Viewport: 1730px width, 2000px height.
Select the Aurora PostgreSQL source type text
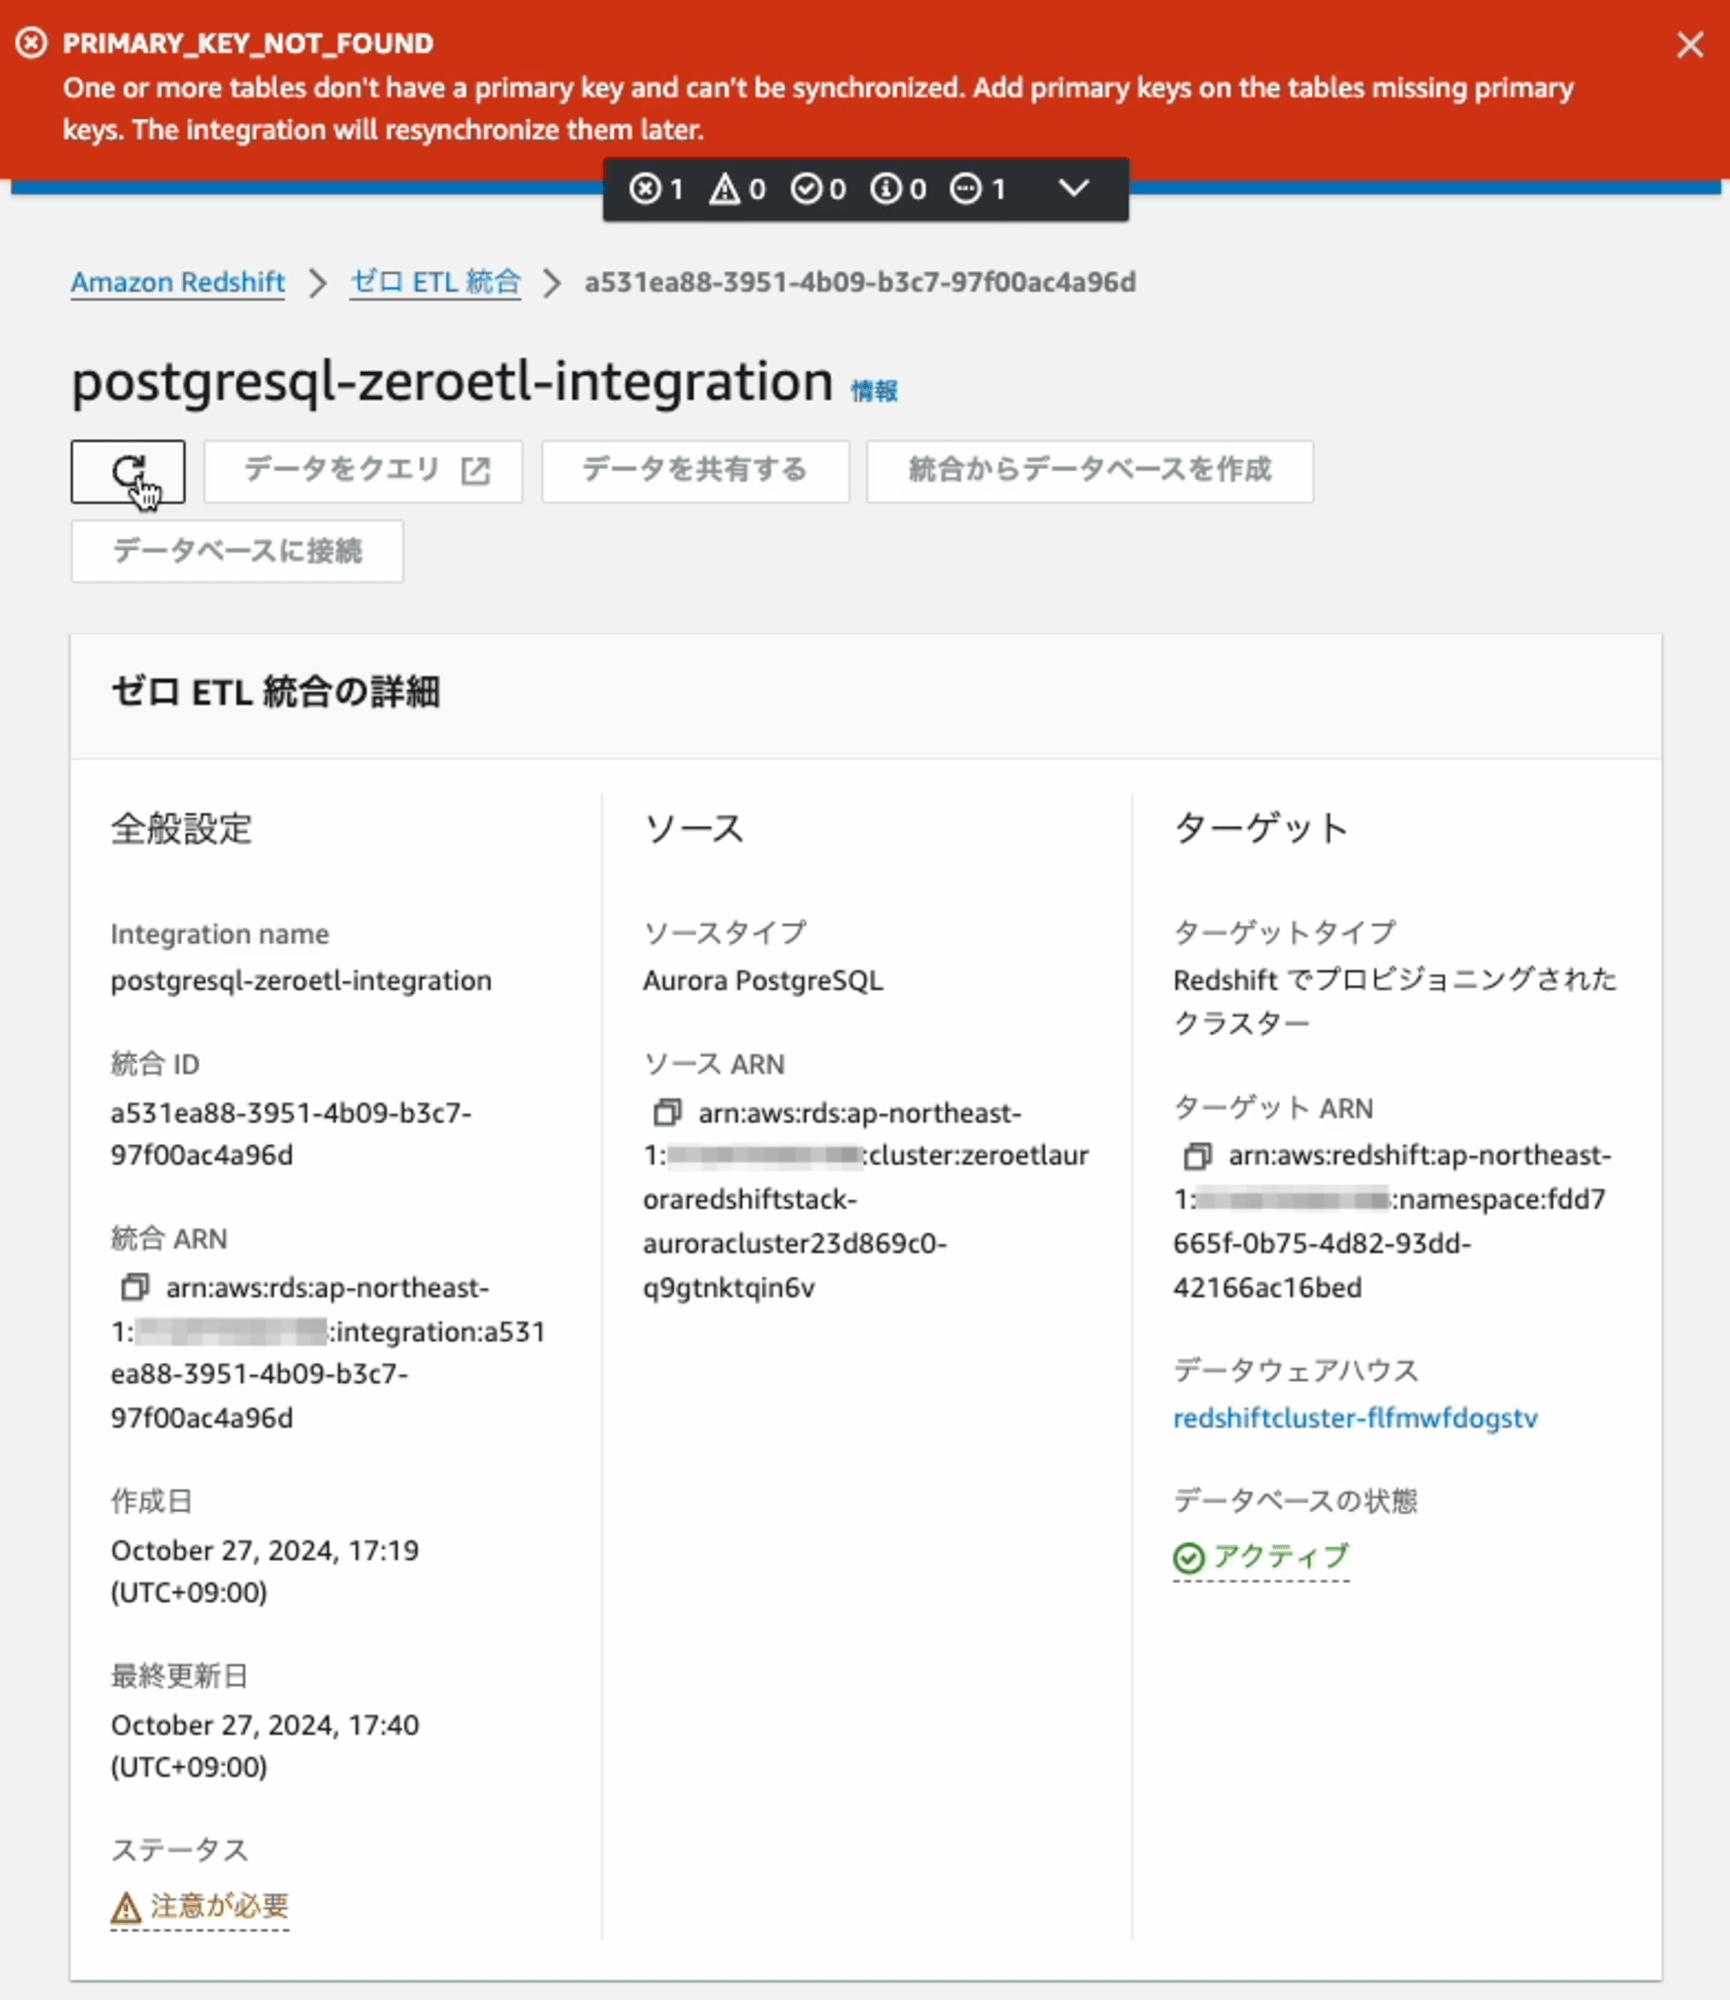pos(763,980)
